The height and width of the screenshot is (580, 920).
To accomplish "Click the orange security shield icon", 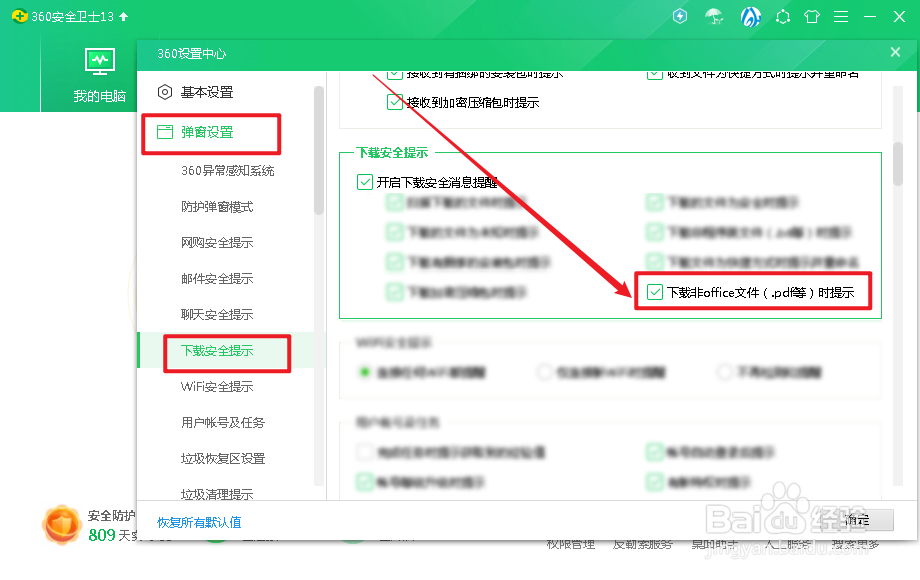I will click(x=61, y=524).
